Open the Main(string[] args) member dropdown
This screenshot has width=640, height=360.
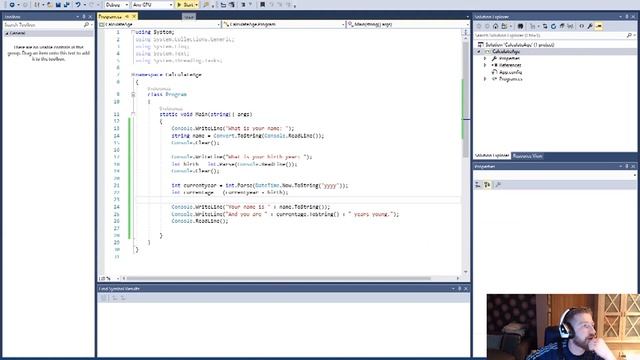pos(407,24)
